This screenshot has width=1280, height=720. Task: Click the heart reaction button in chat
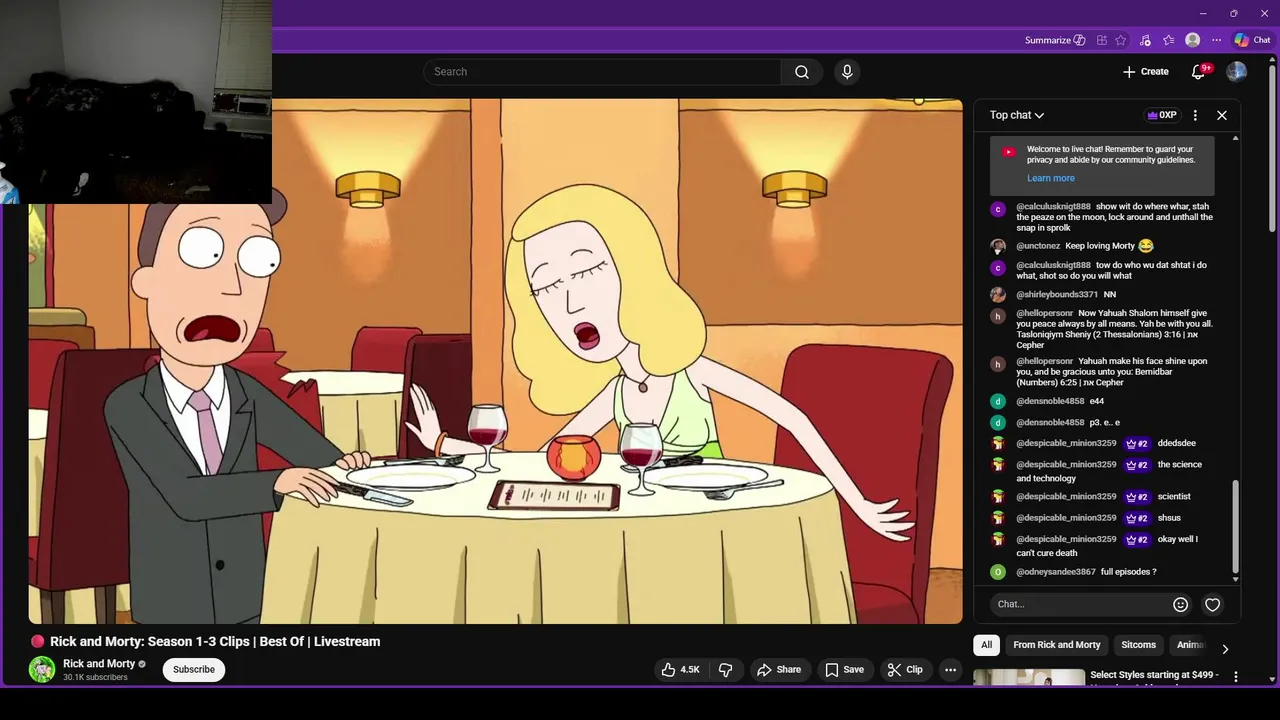tap(1212, 604)
